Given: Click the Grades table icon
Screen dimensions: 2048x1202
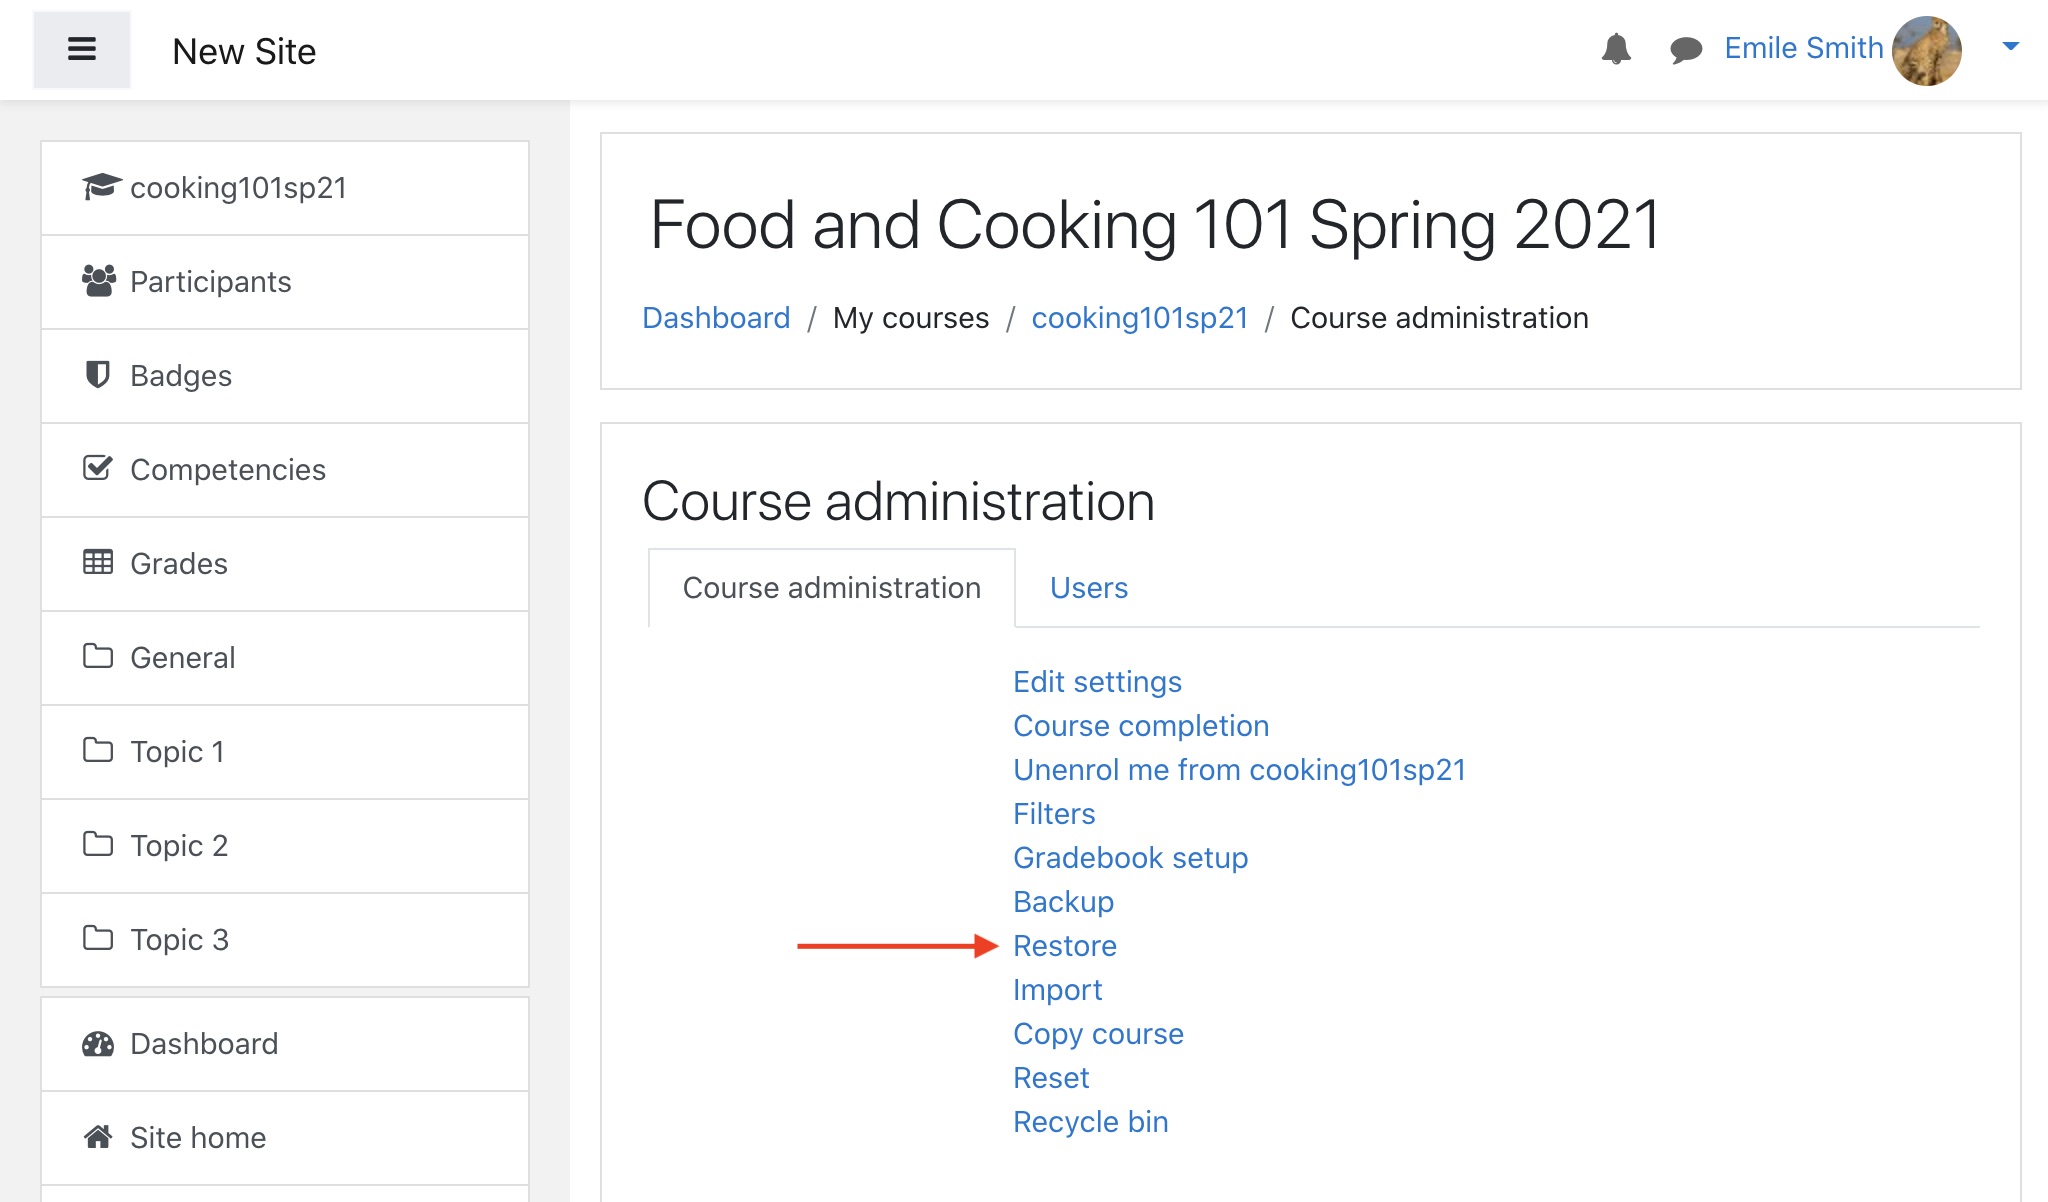Looking at the screenshot, I should [97, 562].
